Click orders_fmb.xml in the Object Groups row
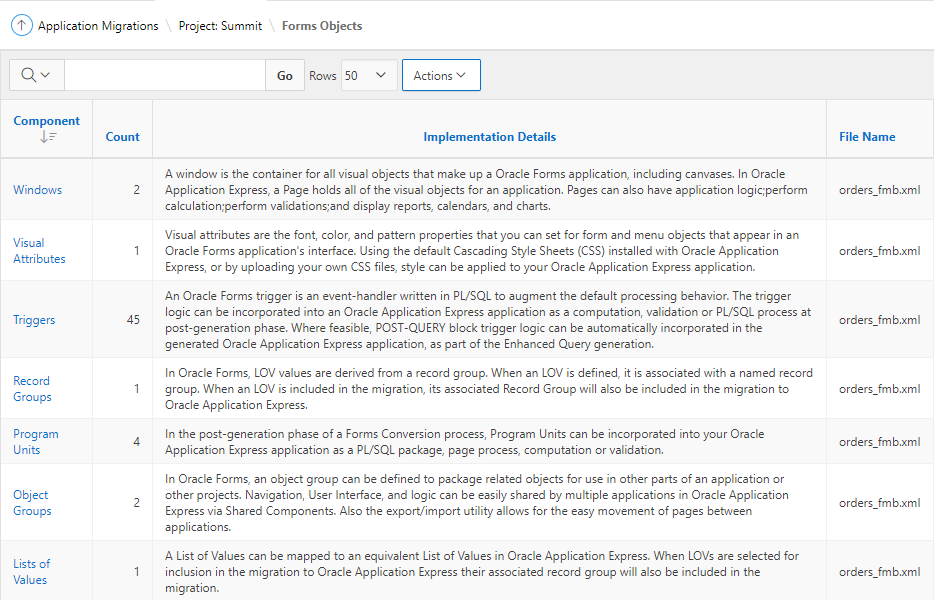The width and height of the screenshot is (934, 600). tap(879, 503)
